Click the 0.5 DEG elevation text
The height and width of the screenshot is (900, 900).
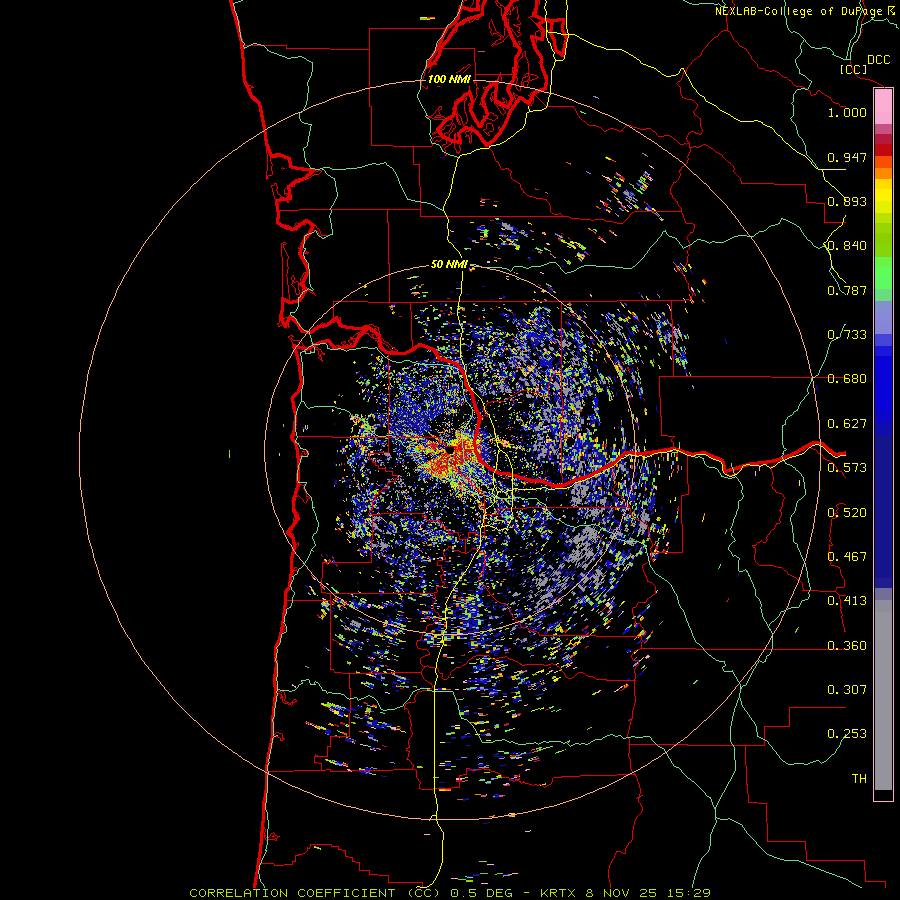pos(481,893)
